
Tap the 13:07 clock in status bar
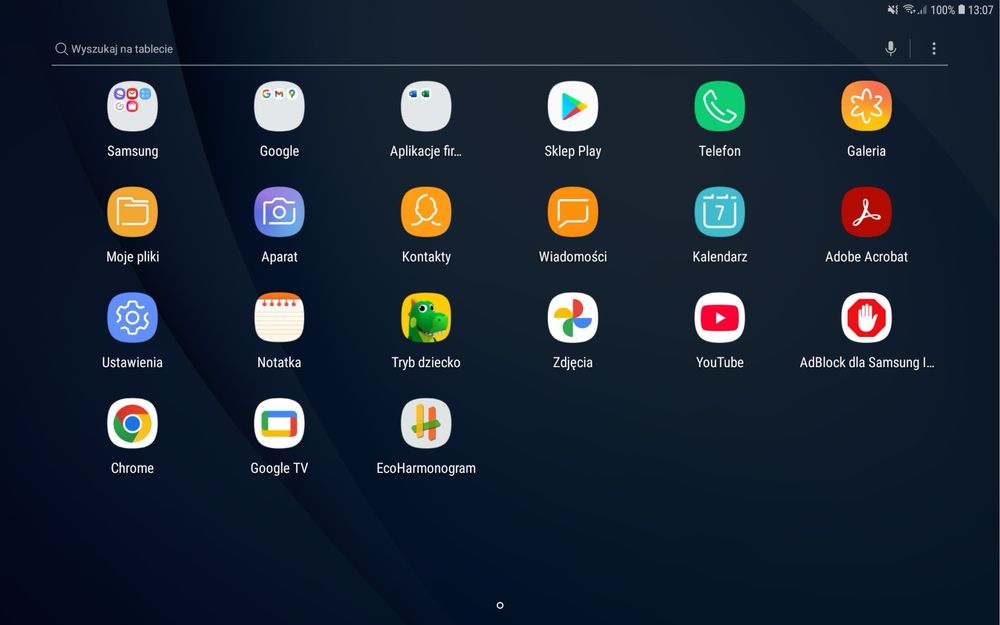pyautogui.click(x=980, y=10)
